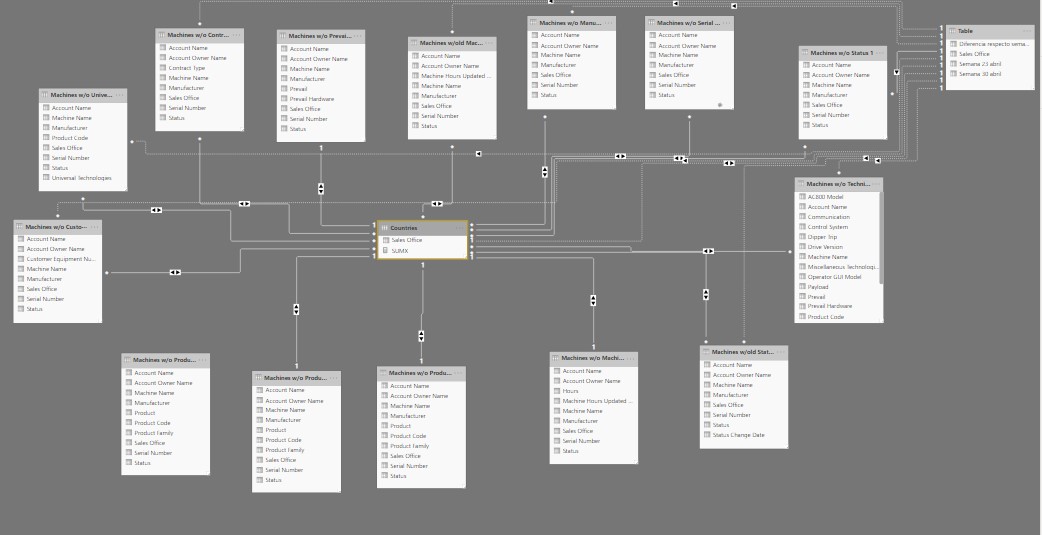Click filter arrow on Countries–Machines w/o Mechi line
The height and width of the screenshot is (535, 1042).
tap(593, 300)
